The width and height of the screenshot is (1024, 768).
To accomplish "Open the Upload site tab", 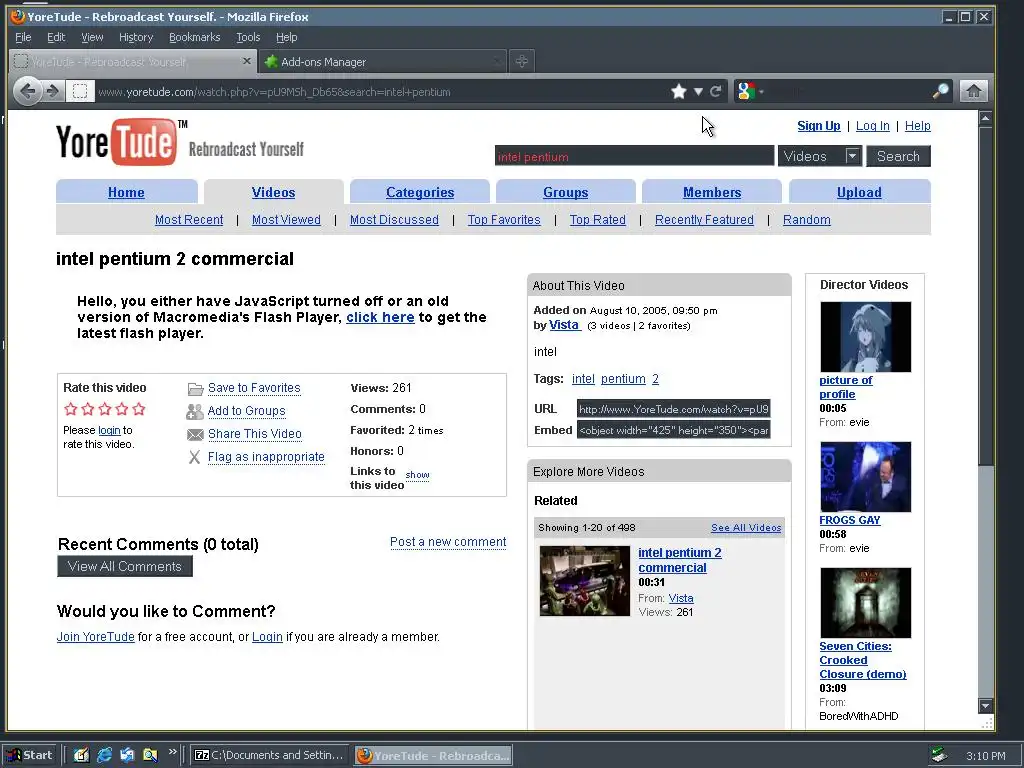I will 859,192.
